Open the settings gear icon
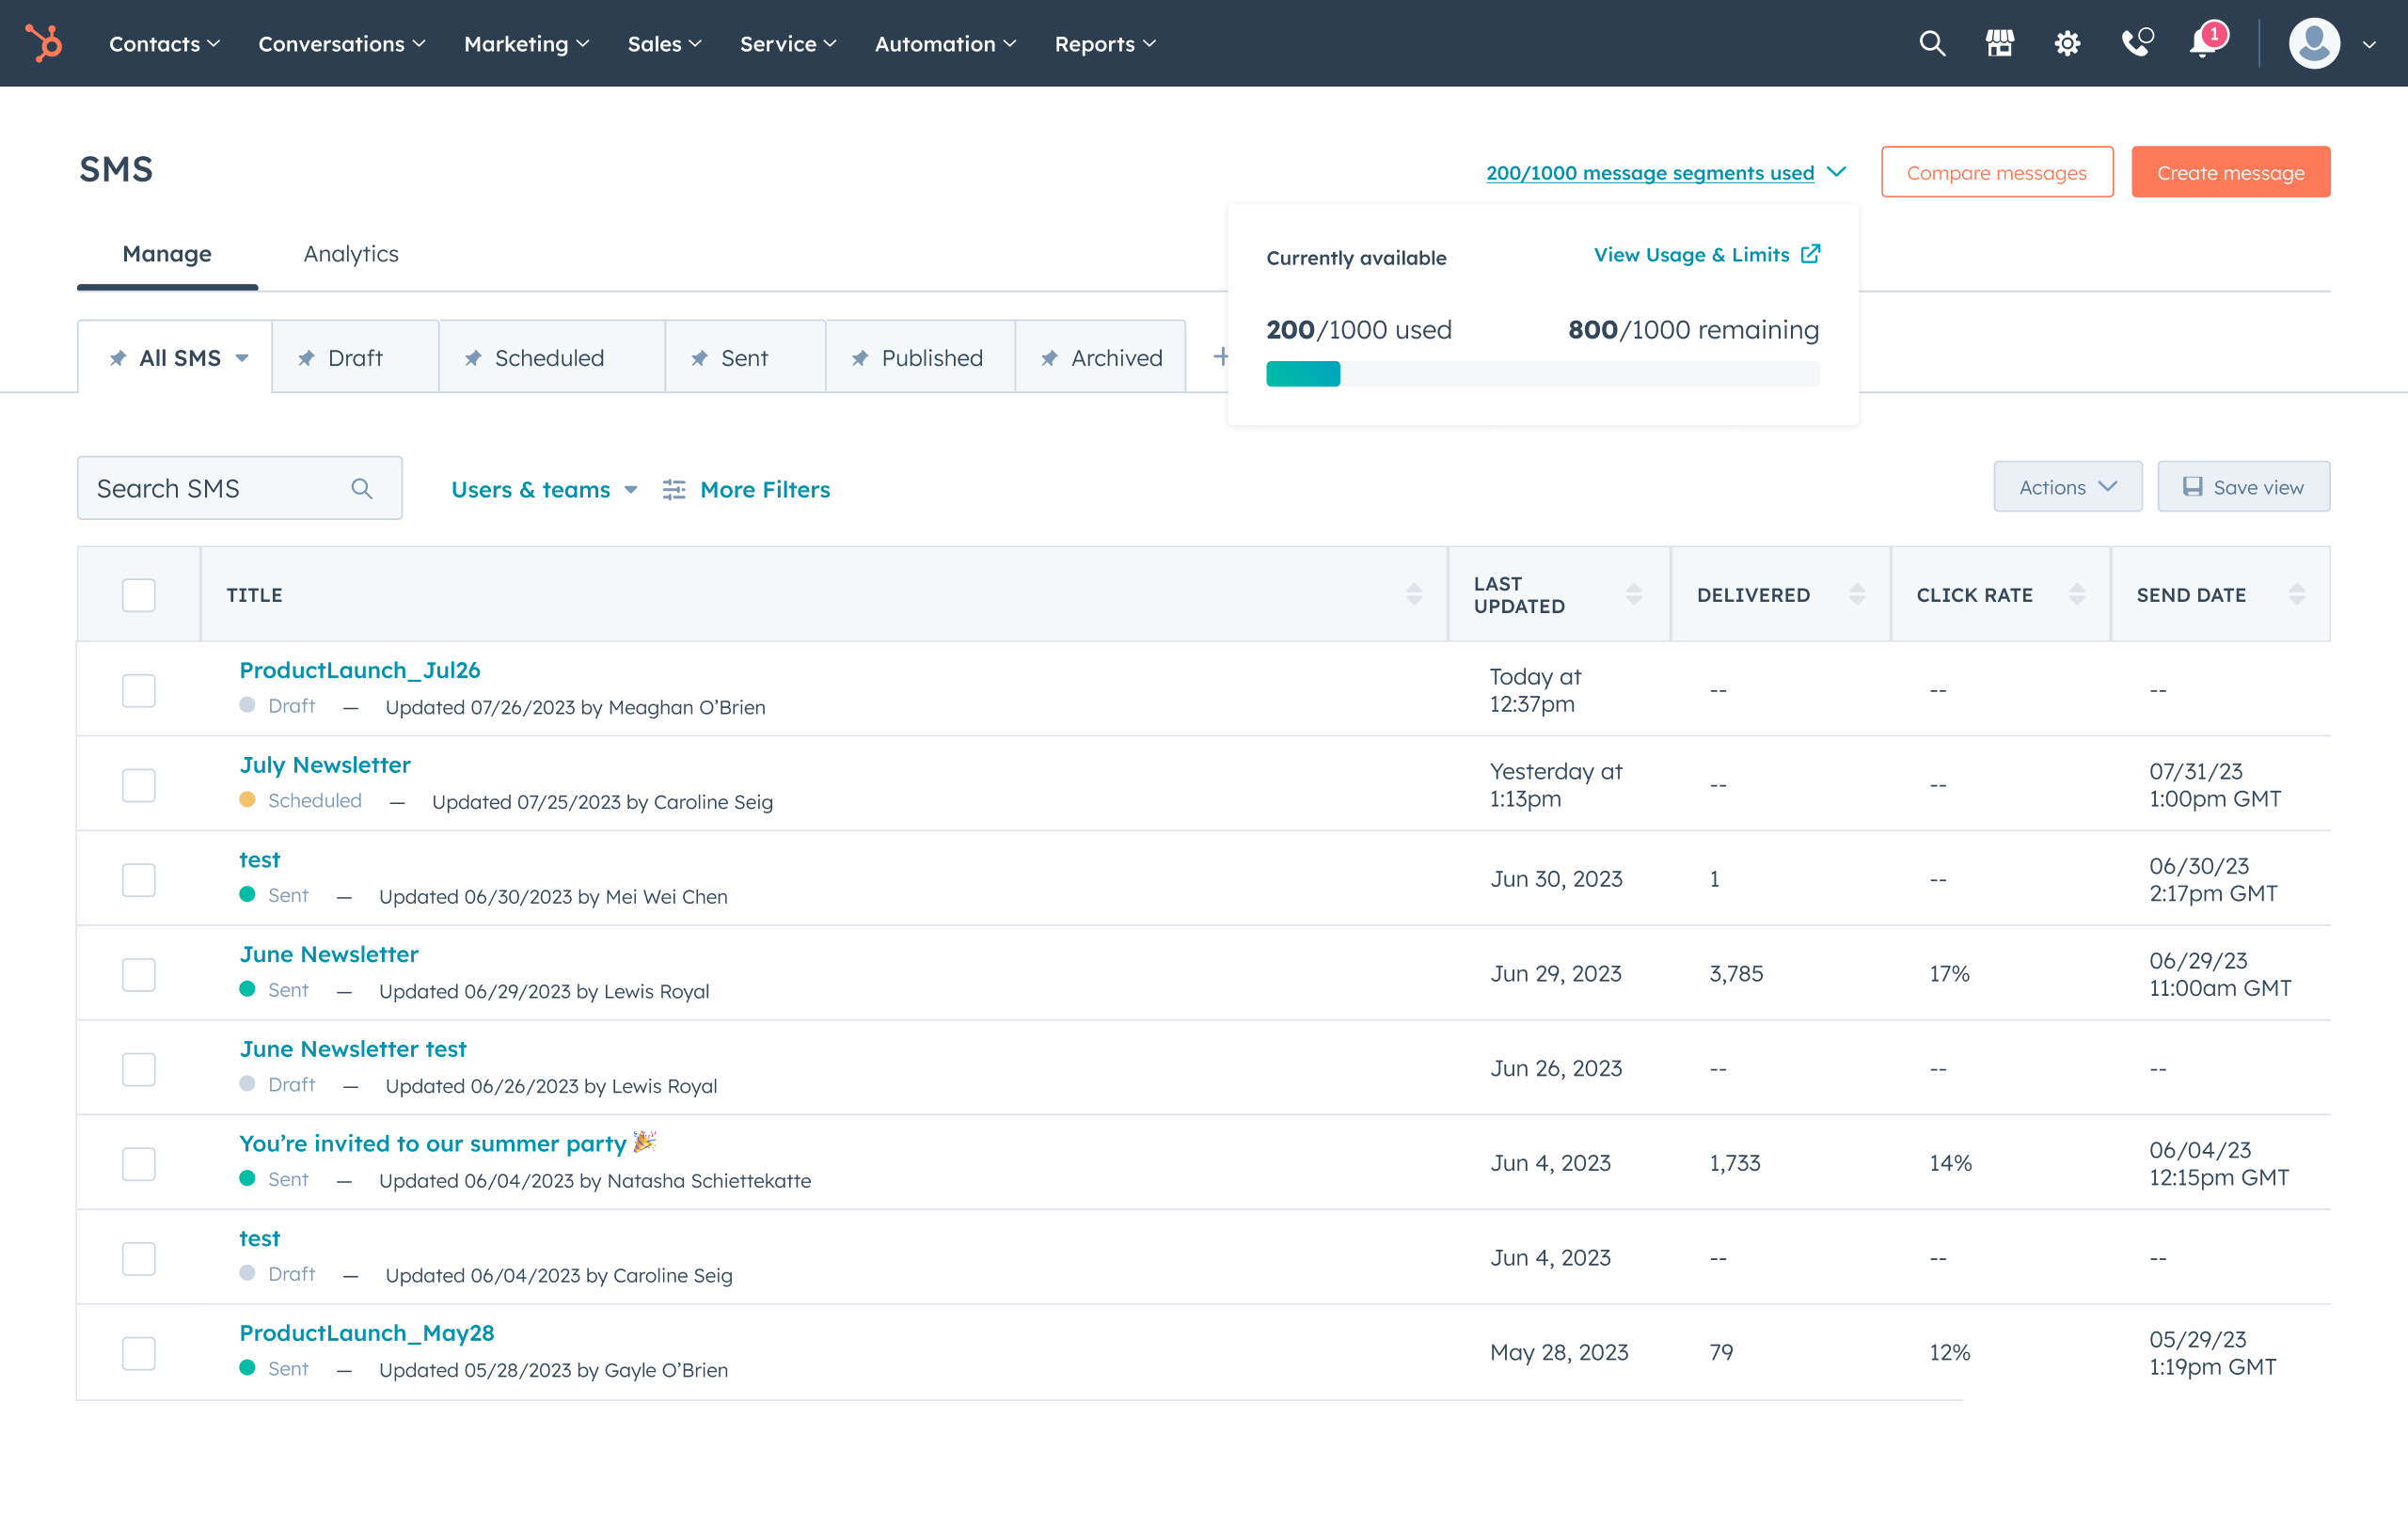 click(x=2066, y=43)
